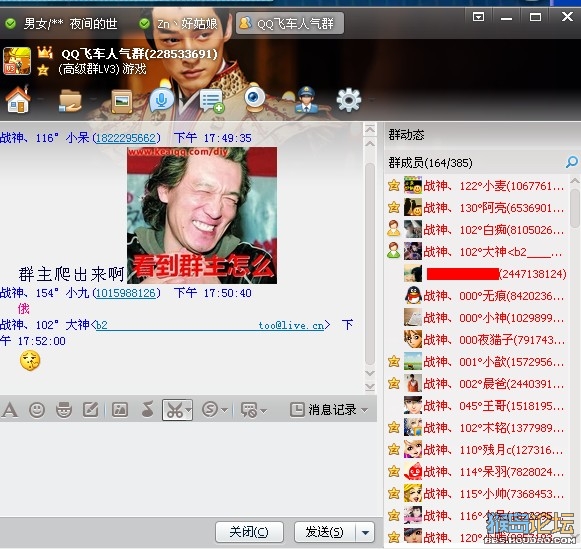The image size is (581, 549).
Task: Select member 战神、045°王哥
Action: [x=477, y=406]
